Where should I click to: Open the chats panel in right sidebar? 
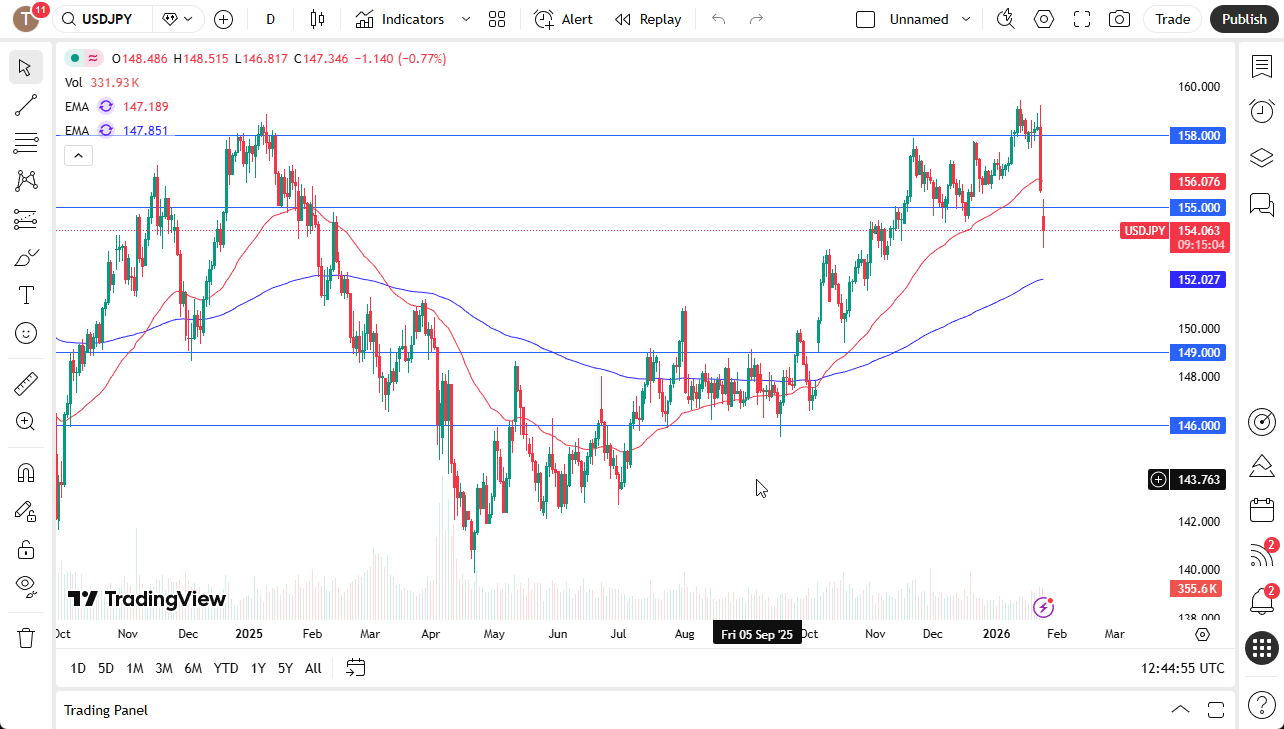point(1262,205)
